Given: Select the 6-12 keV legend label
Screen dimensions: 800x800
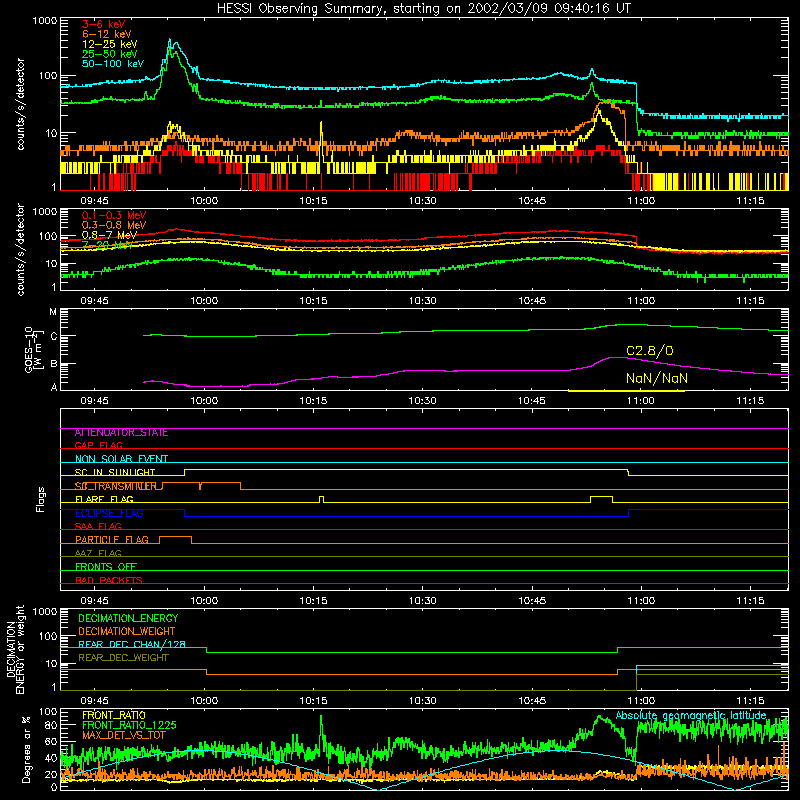Looking at the screenshot, I should [x=107, y=34].
